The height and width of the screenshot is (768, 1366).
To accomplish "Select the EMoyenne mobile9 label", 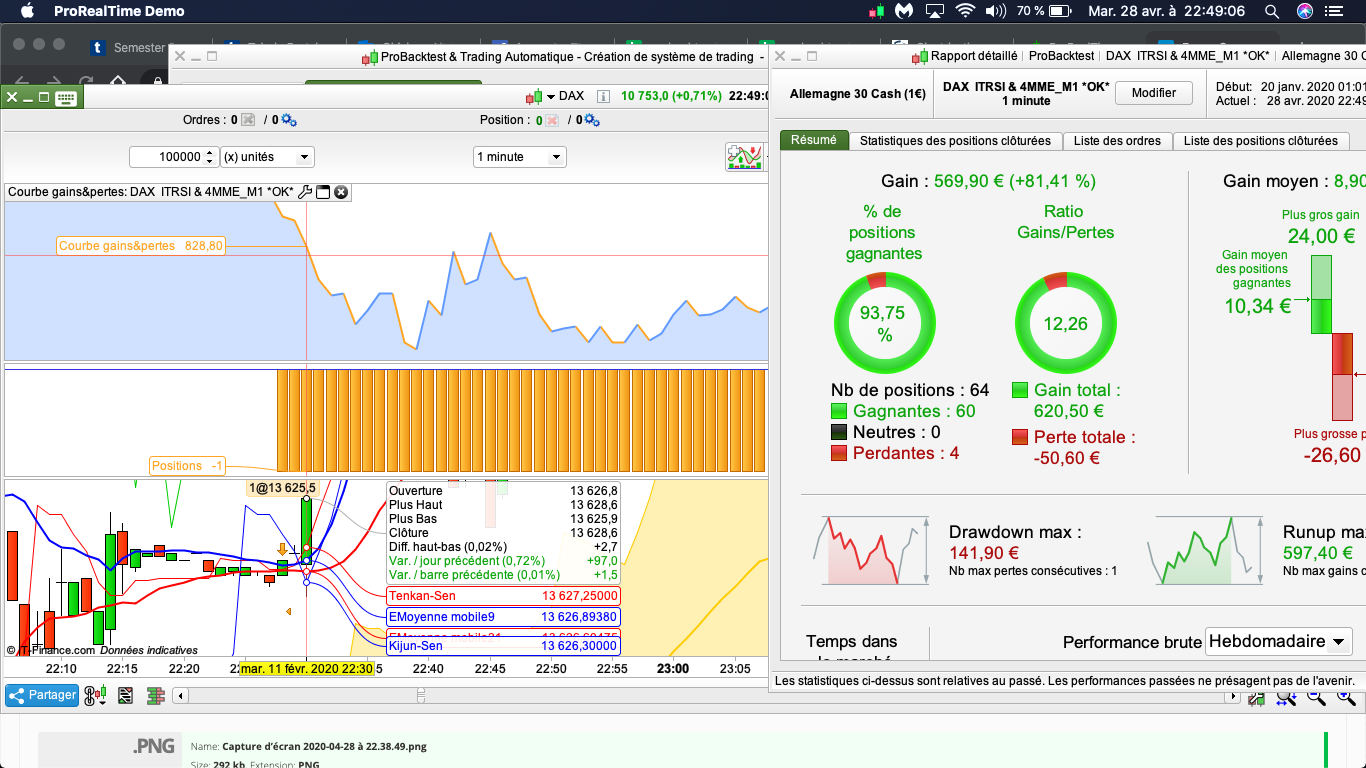I will point(504,617).
